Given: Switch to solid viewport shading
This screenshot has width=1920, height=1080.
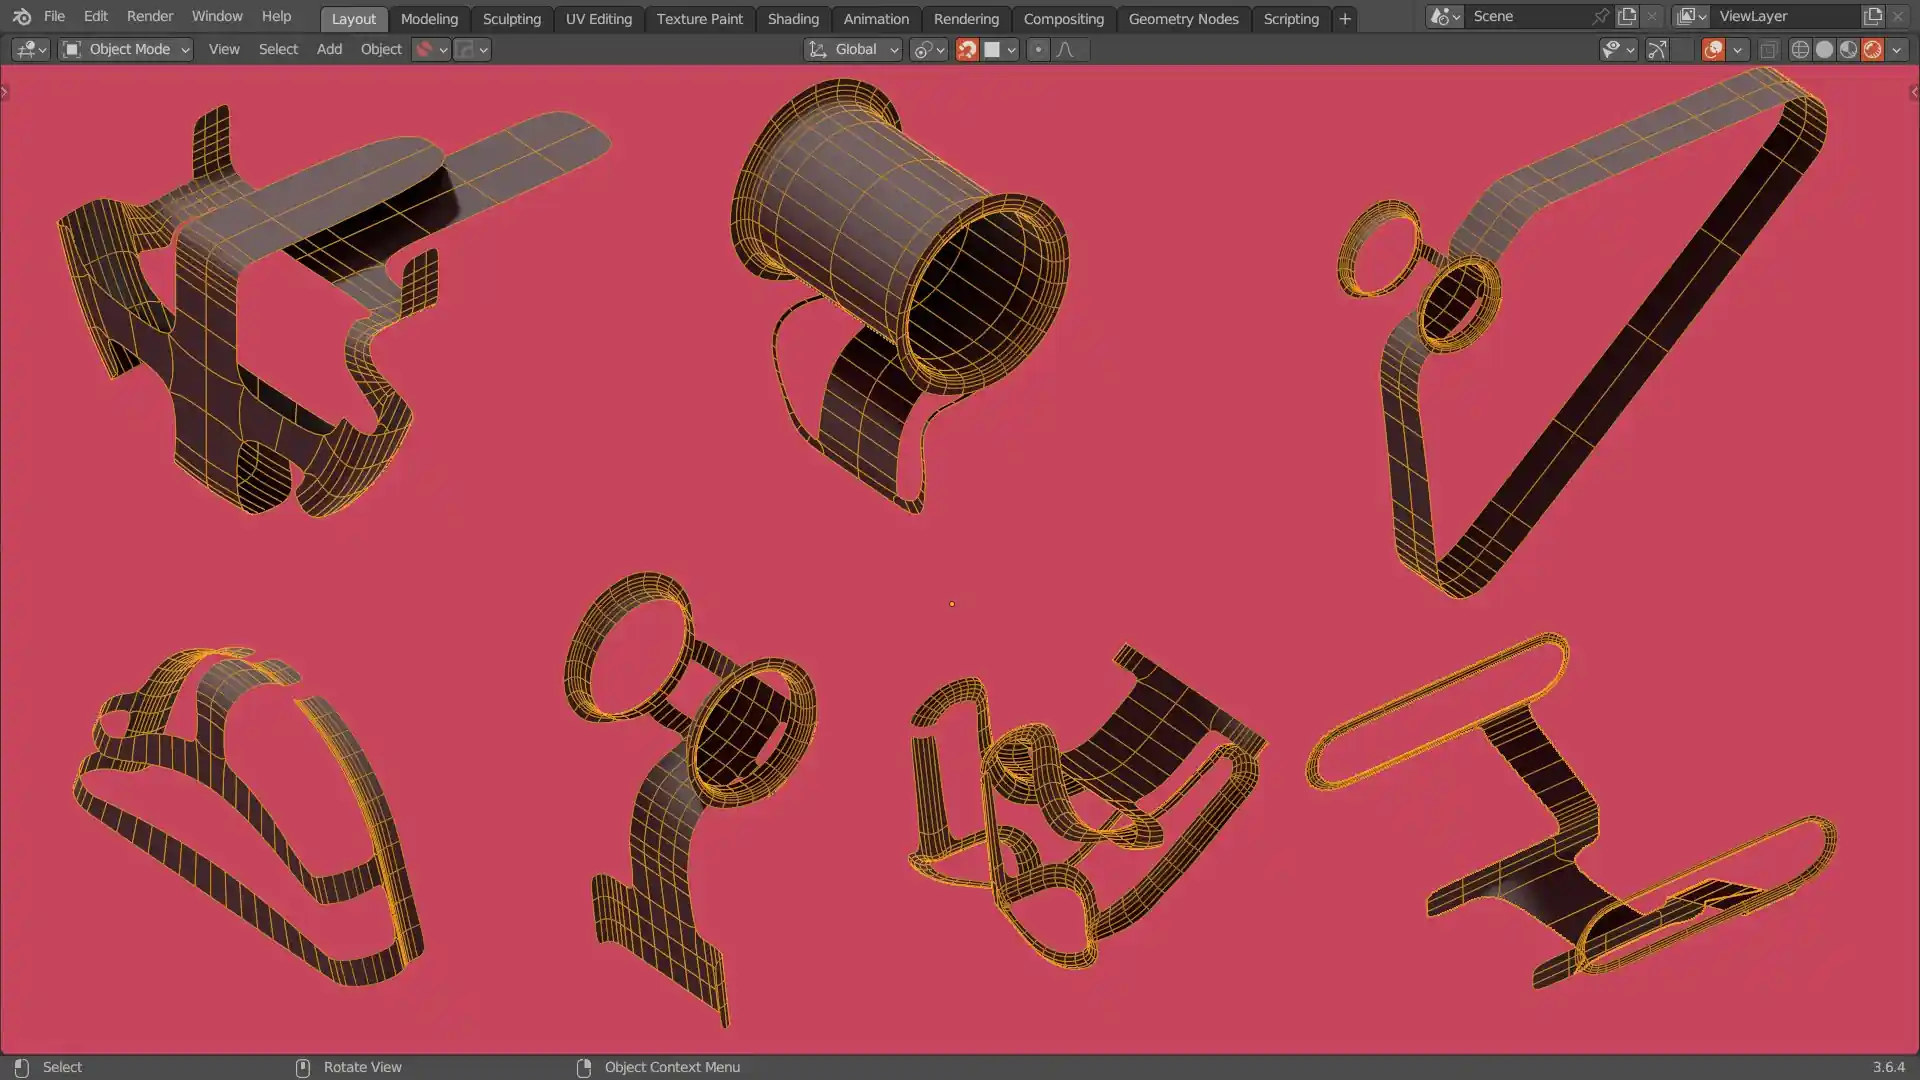Looking at the screenshot, I should (x=1824, y=50).
